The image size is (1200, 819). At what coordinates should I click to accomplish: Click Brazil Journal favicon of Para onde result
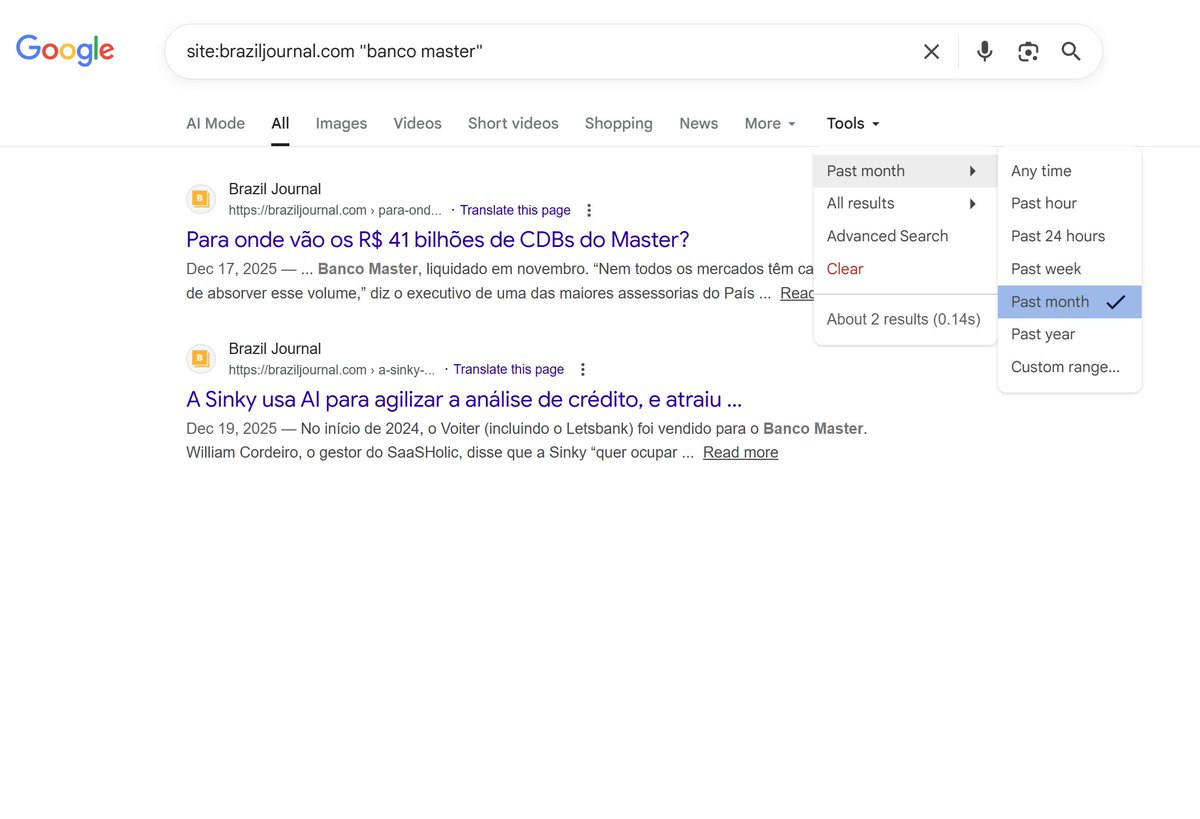[x=201, y=199]
